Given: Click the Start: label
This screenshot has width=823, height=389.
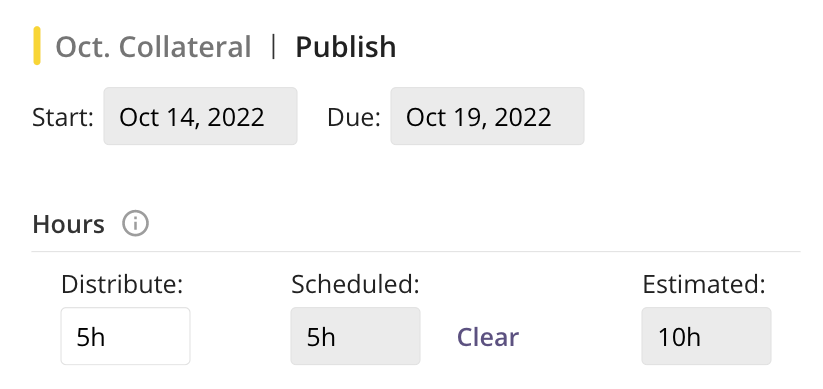Looking at the screenshot, I should coord(63,117).
